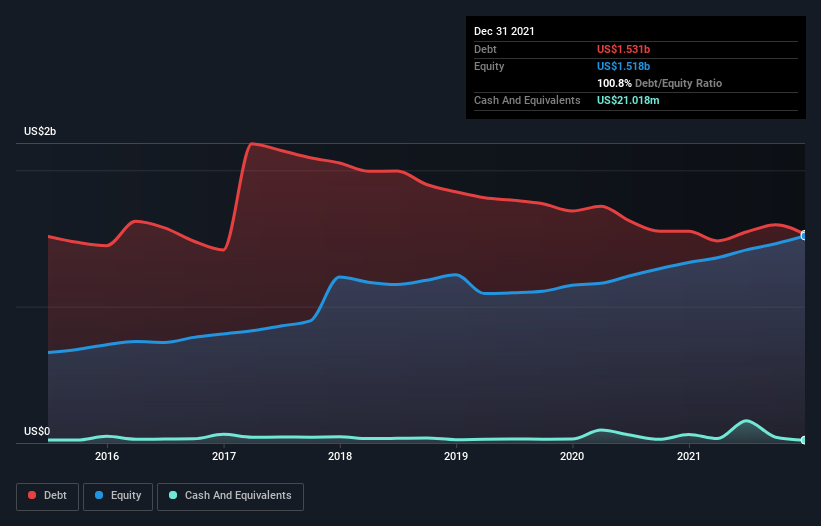Click the 2016 x-axis label
This screenshot has height=526, width=821.
pos(107,456)
